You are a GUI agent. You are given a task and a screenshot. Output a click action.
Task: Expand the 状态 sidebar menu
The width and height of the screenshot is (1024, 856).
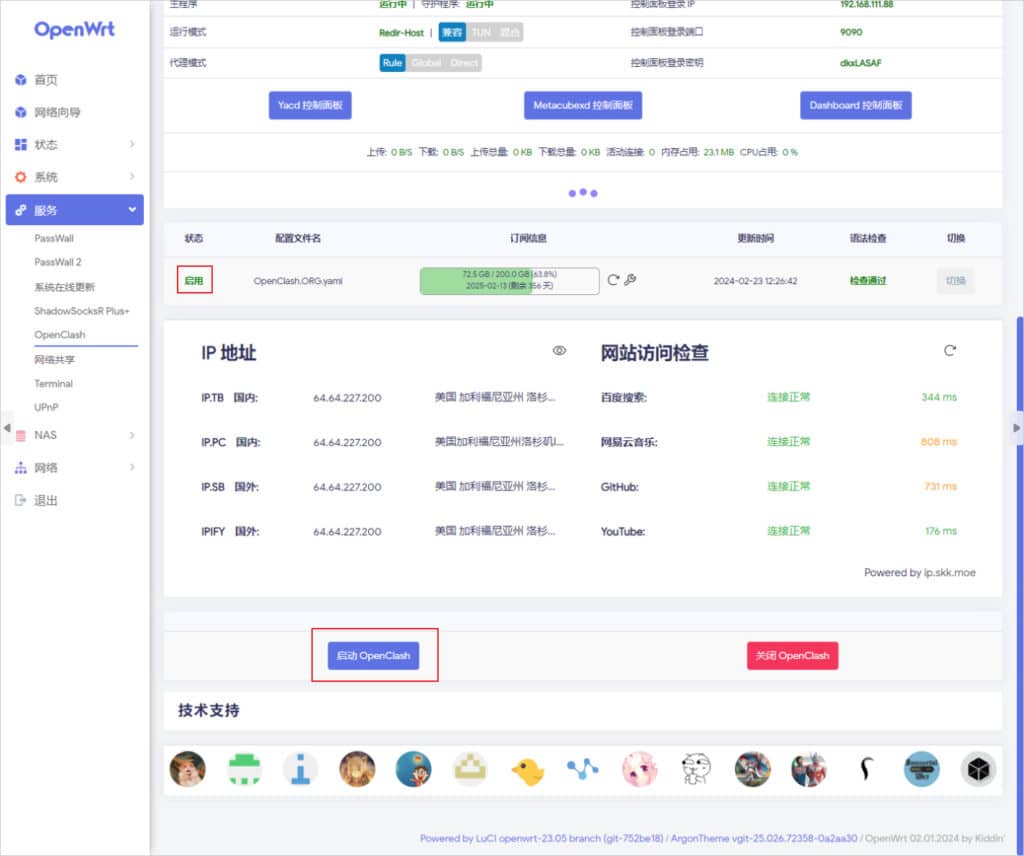coord(75,145)
